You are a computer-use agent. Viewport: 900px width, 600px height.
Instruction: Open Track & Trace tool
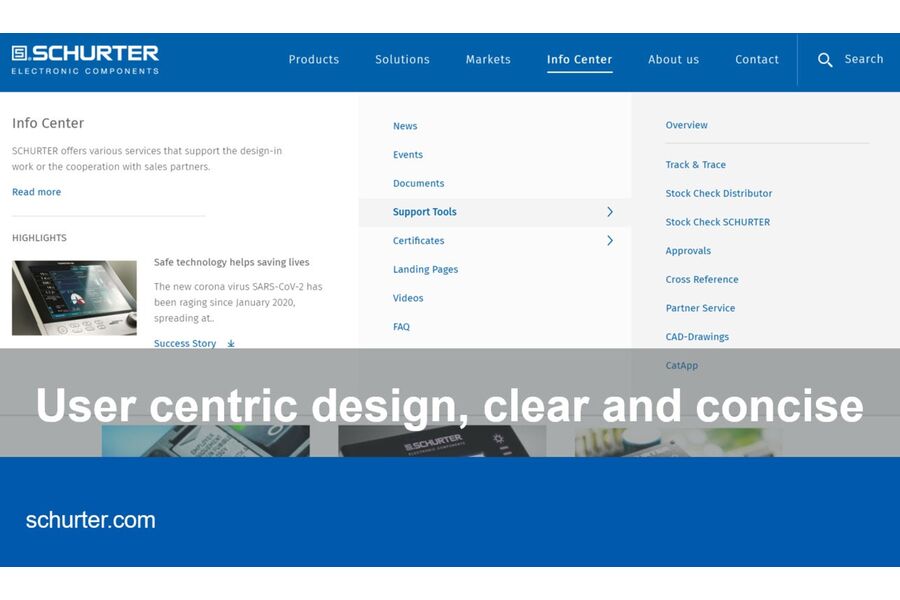click(696, 165)
